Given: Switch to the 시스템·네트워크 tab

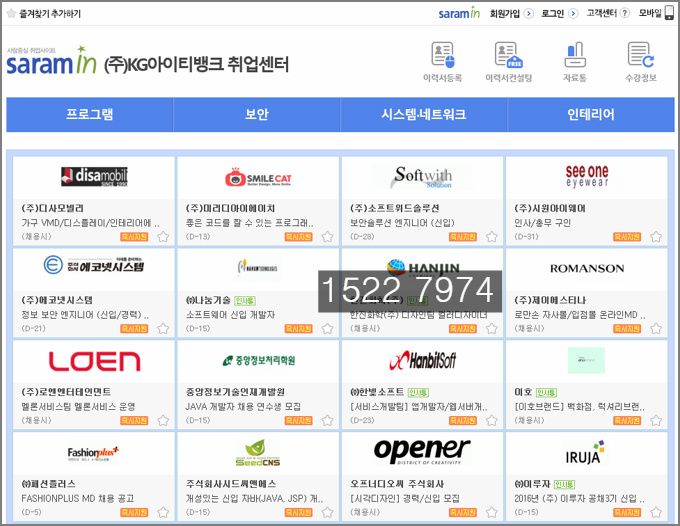Looking at the screenshot, I should pyautogui.click(x=424, y=114).
